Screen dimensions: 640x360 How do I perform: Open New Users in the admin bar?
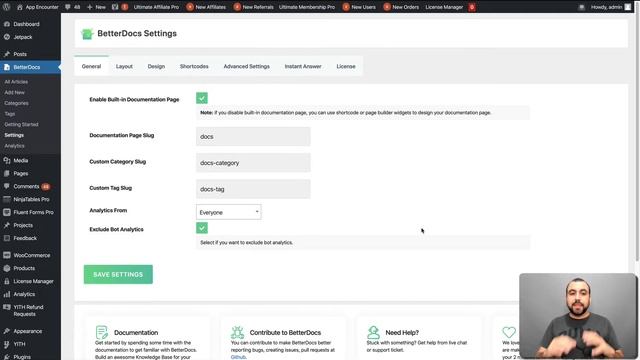click(359, 7)
